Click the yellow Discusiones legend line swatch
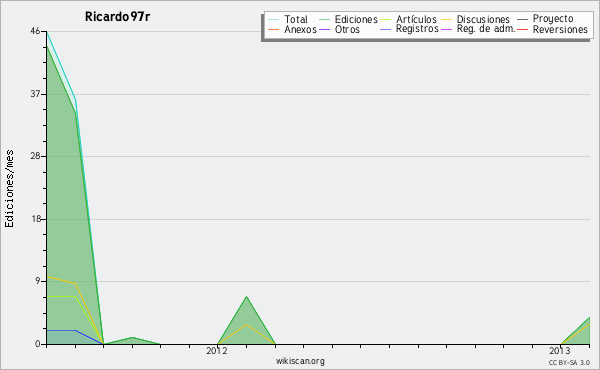 [x=447, y=20]
